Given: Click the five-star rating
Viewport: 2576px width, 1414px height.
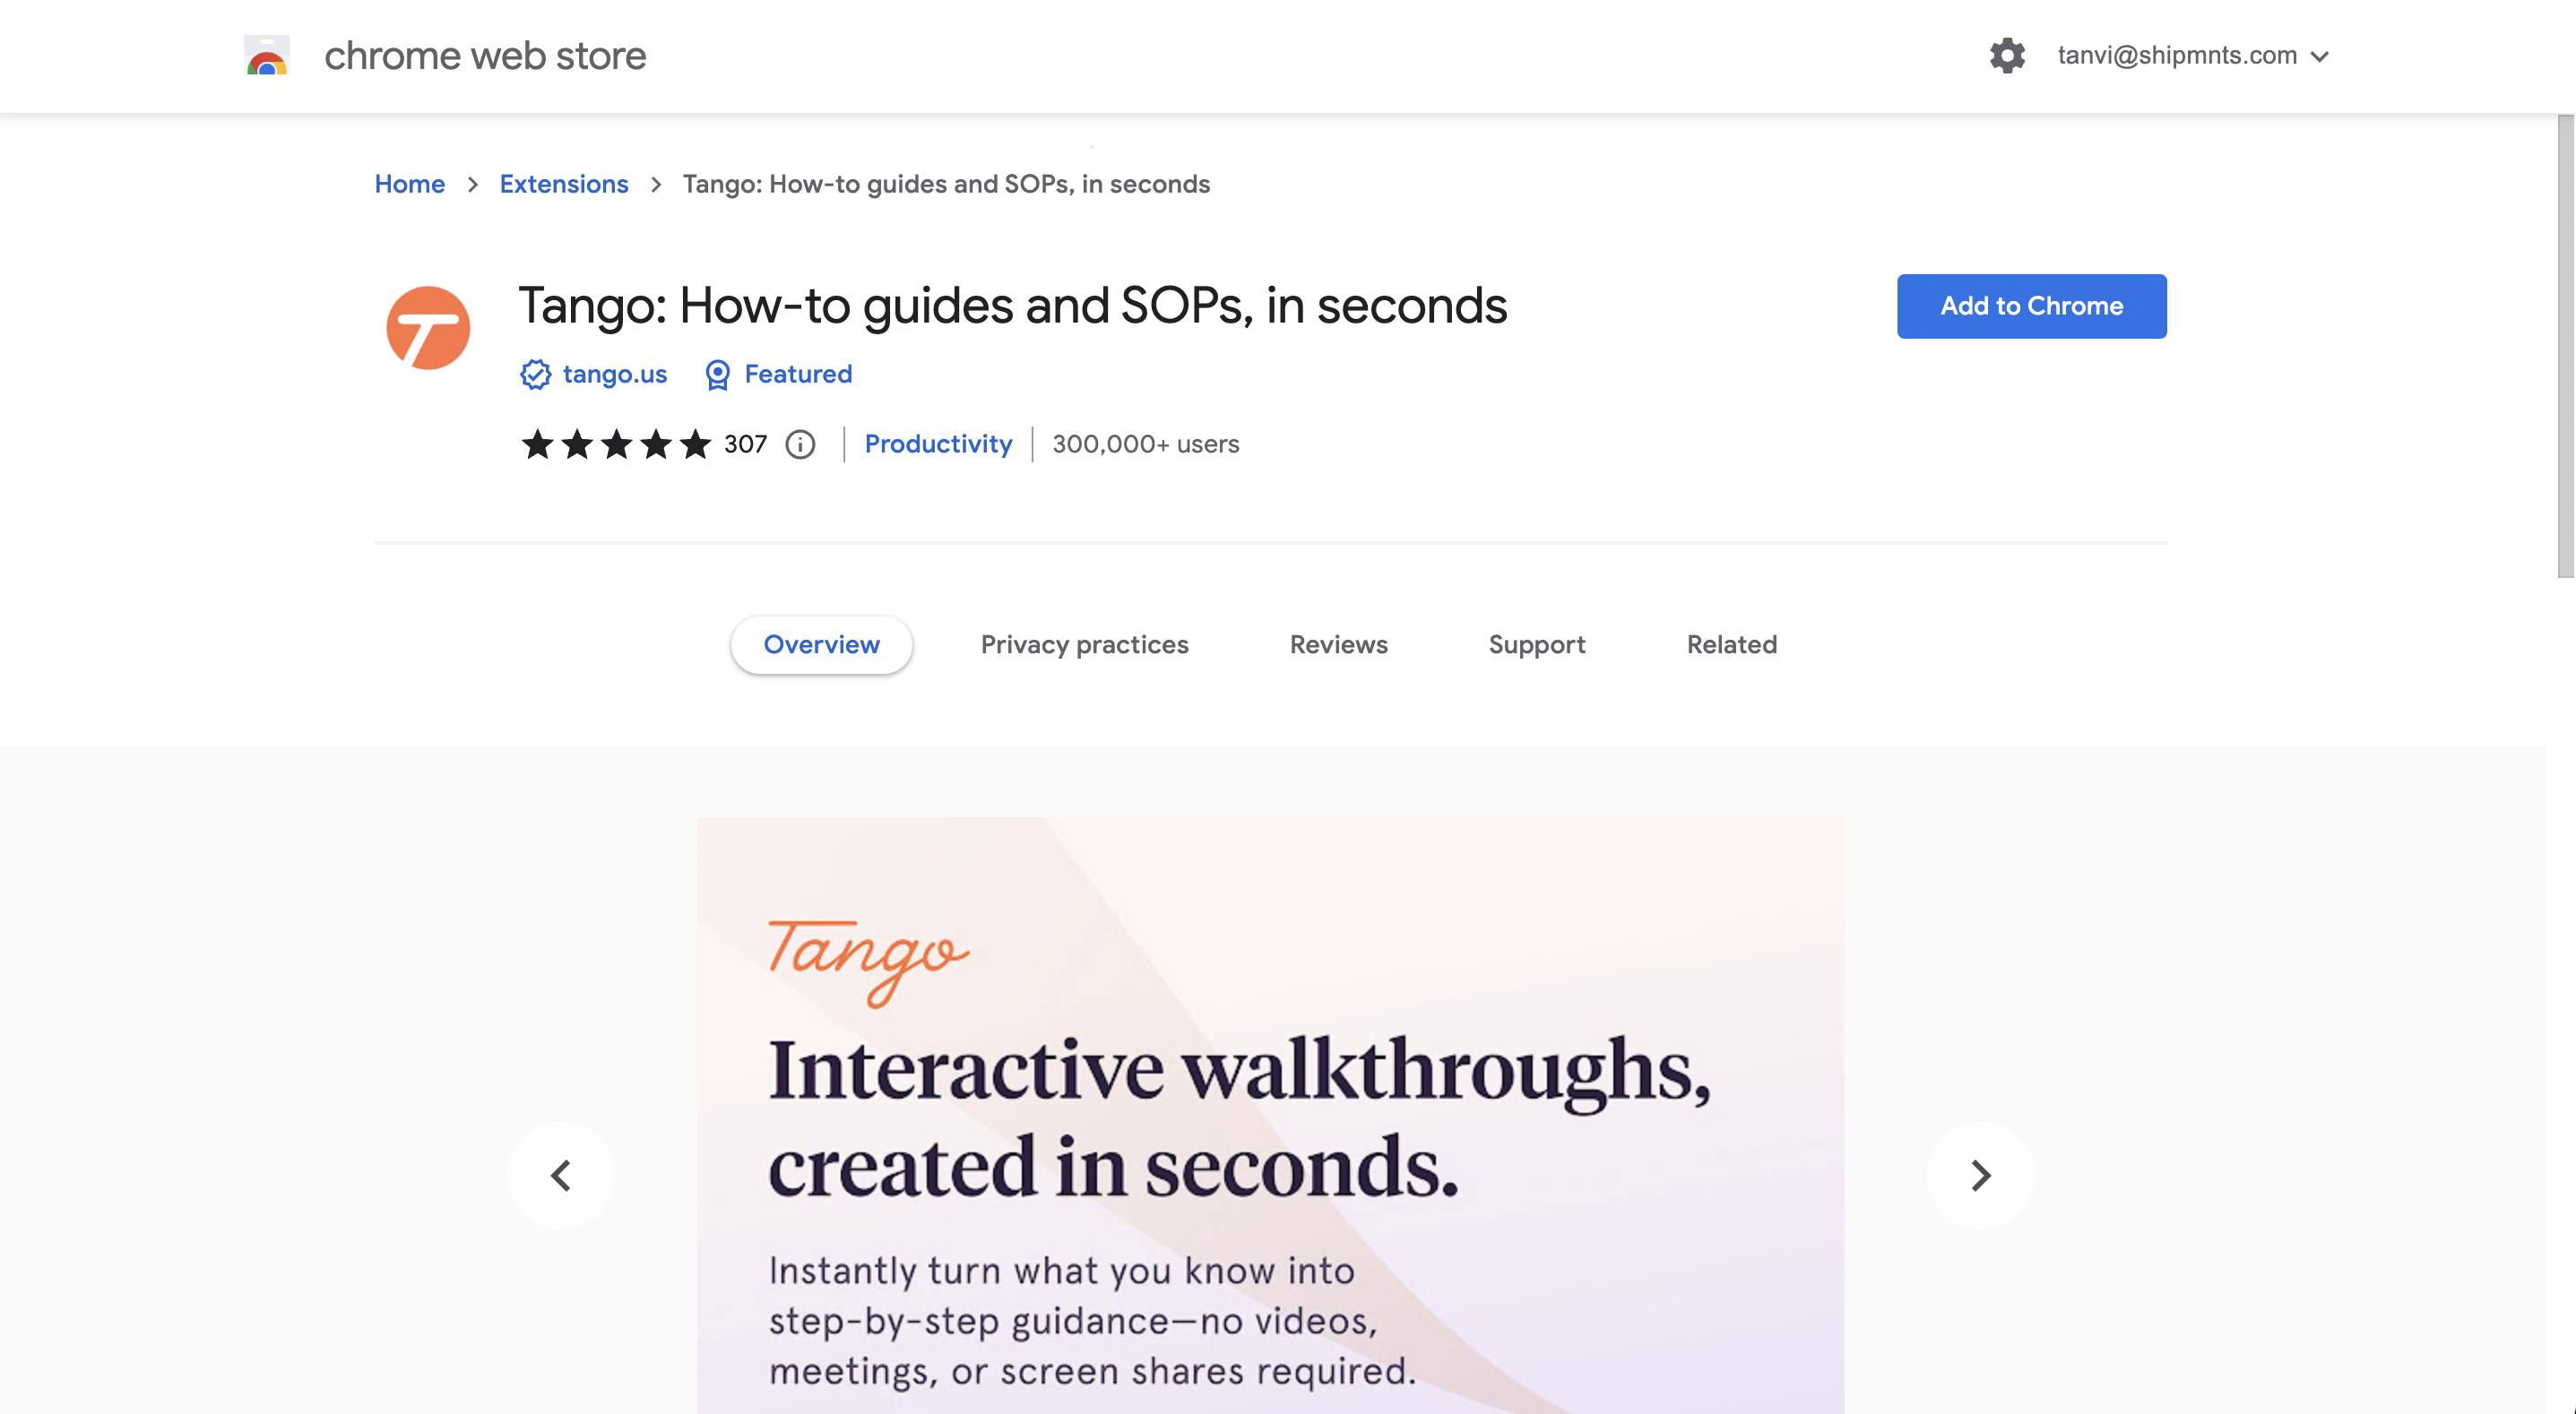Looking at the screenshot, I should (x=616, y=444).
